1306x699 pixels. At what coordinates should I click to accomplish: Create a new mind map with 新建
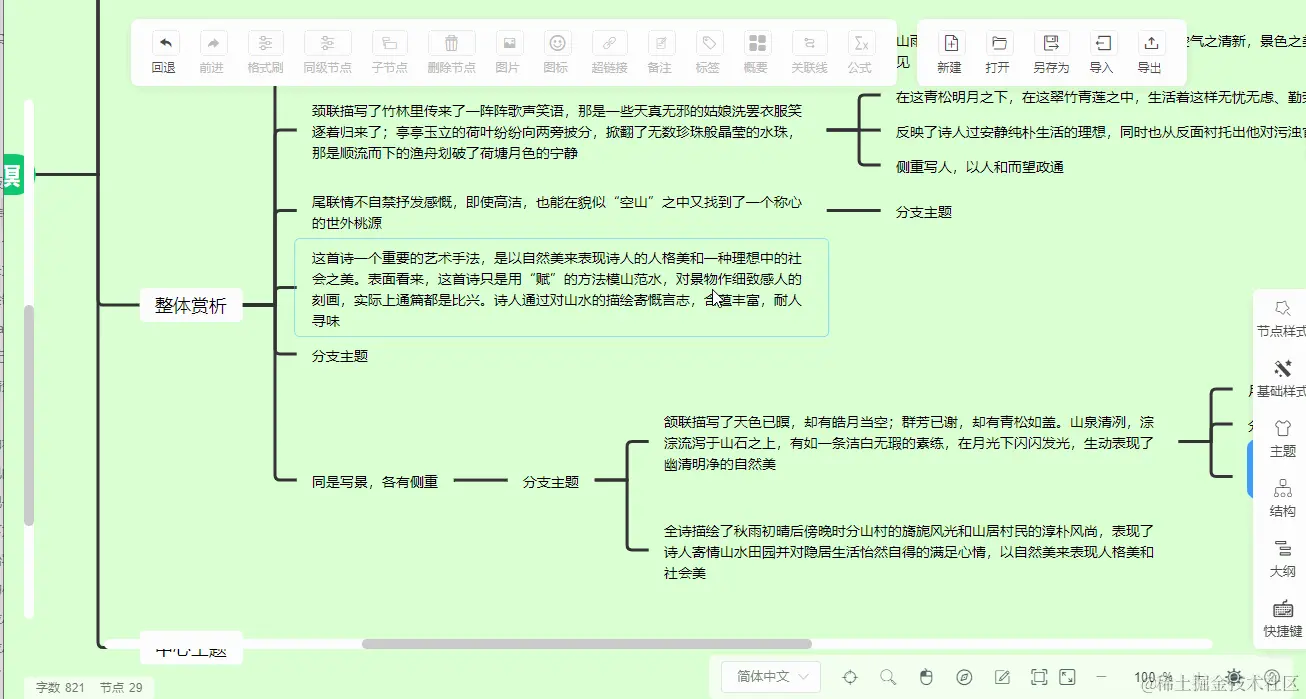(948, 52)
